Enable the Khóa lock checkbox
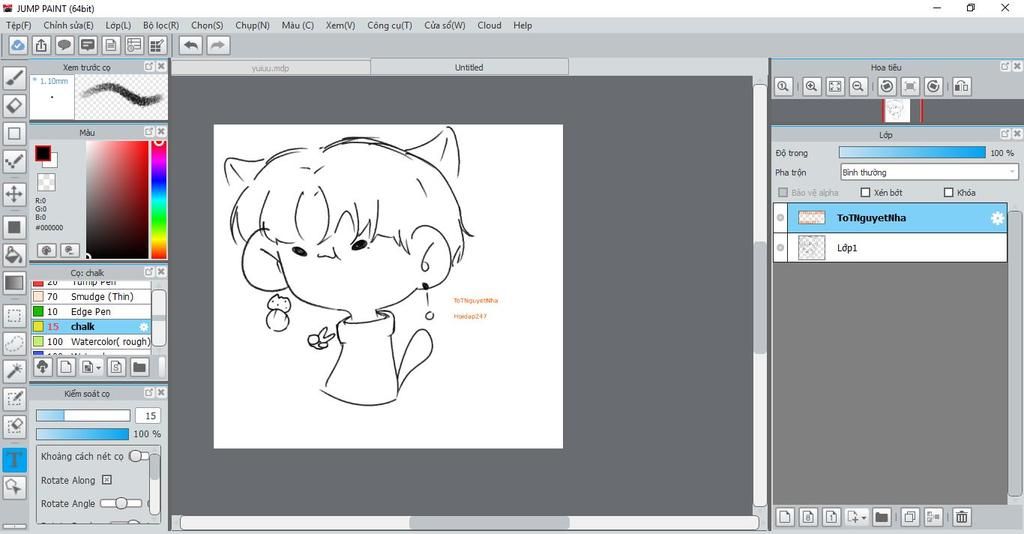The width and height of the screenshot is (1024, 534). click(x=948, y=193)
